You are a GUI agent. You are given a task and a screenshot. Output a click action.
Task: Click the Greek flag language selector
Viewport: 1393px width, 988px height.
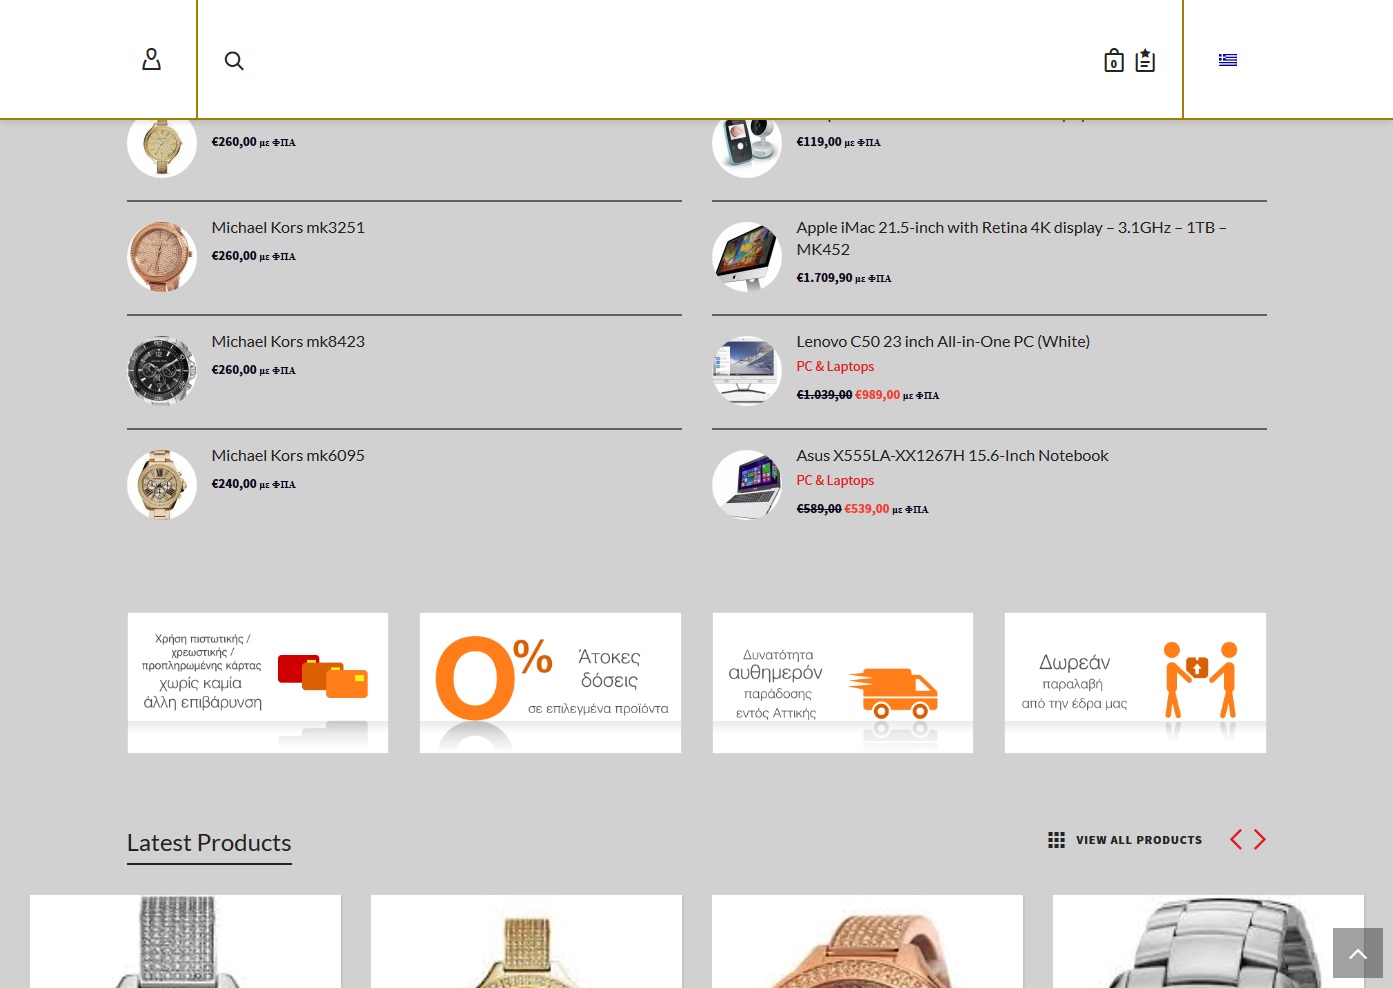(1227, 60)
